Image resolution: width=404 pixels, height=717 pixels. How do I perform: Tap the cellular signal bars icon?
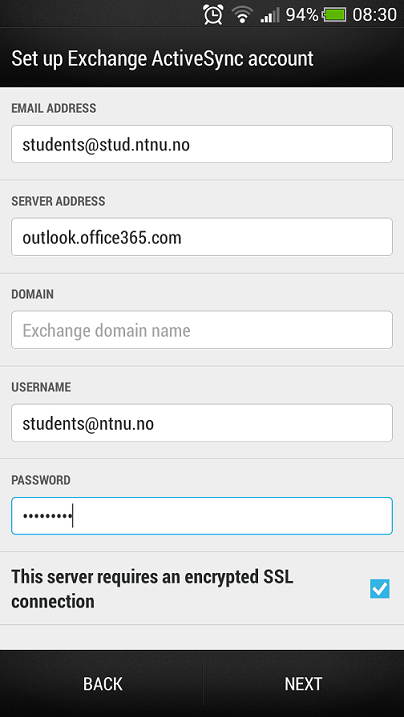click(x=270, y=16)
